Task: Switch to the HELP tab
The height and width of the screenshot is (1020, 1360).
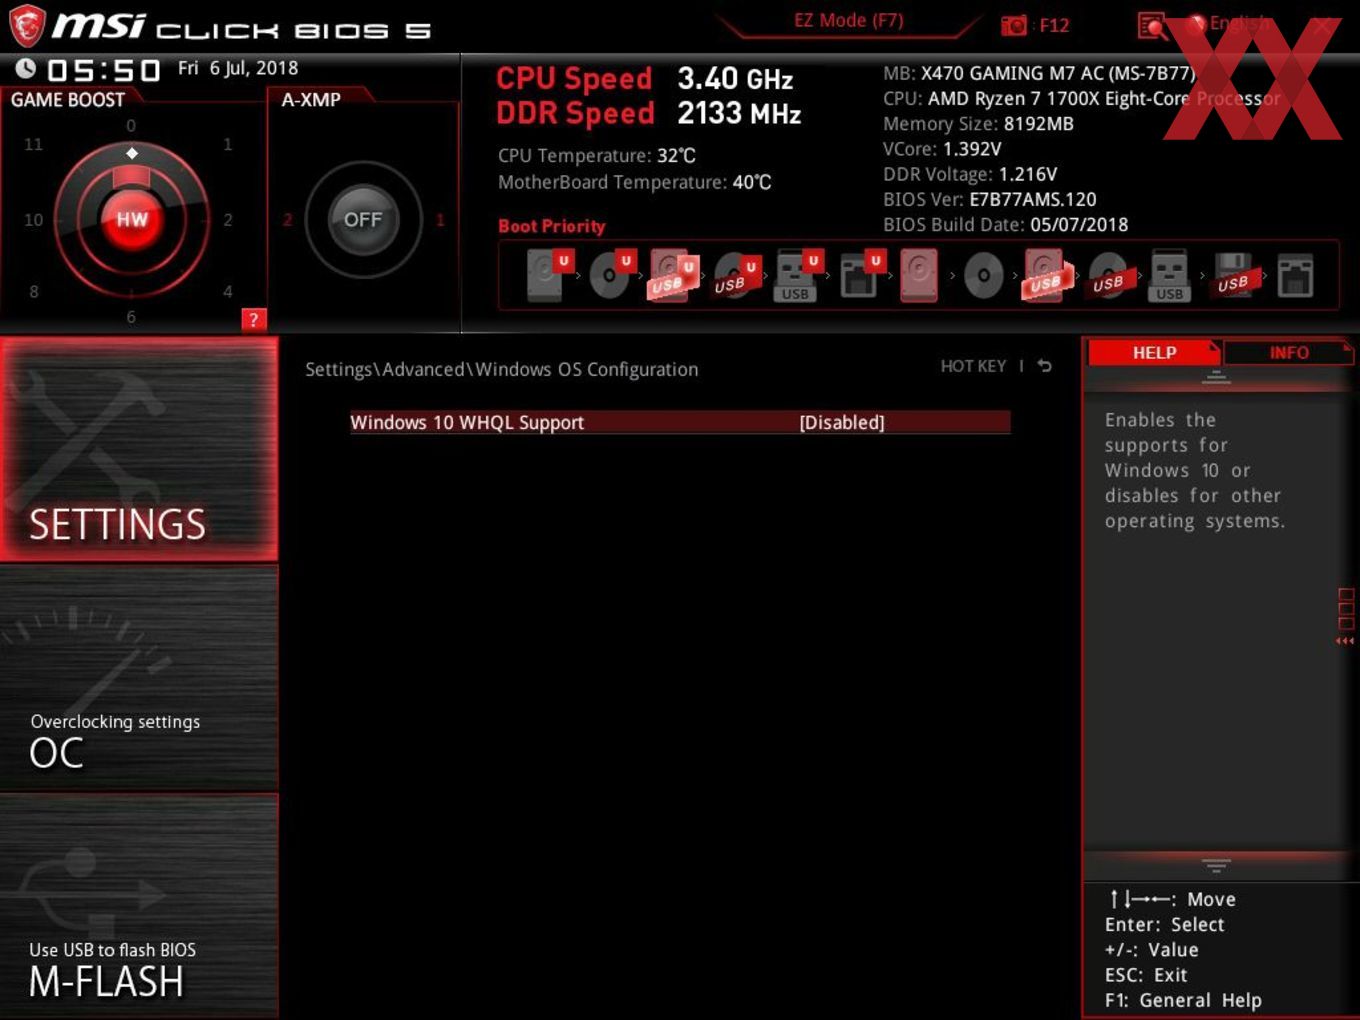Action: [x=1154, y=352]
